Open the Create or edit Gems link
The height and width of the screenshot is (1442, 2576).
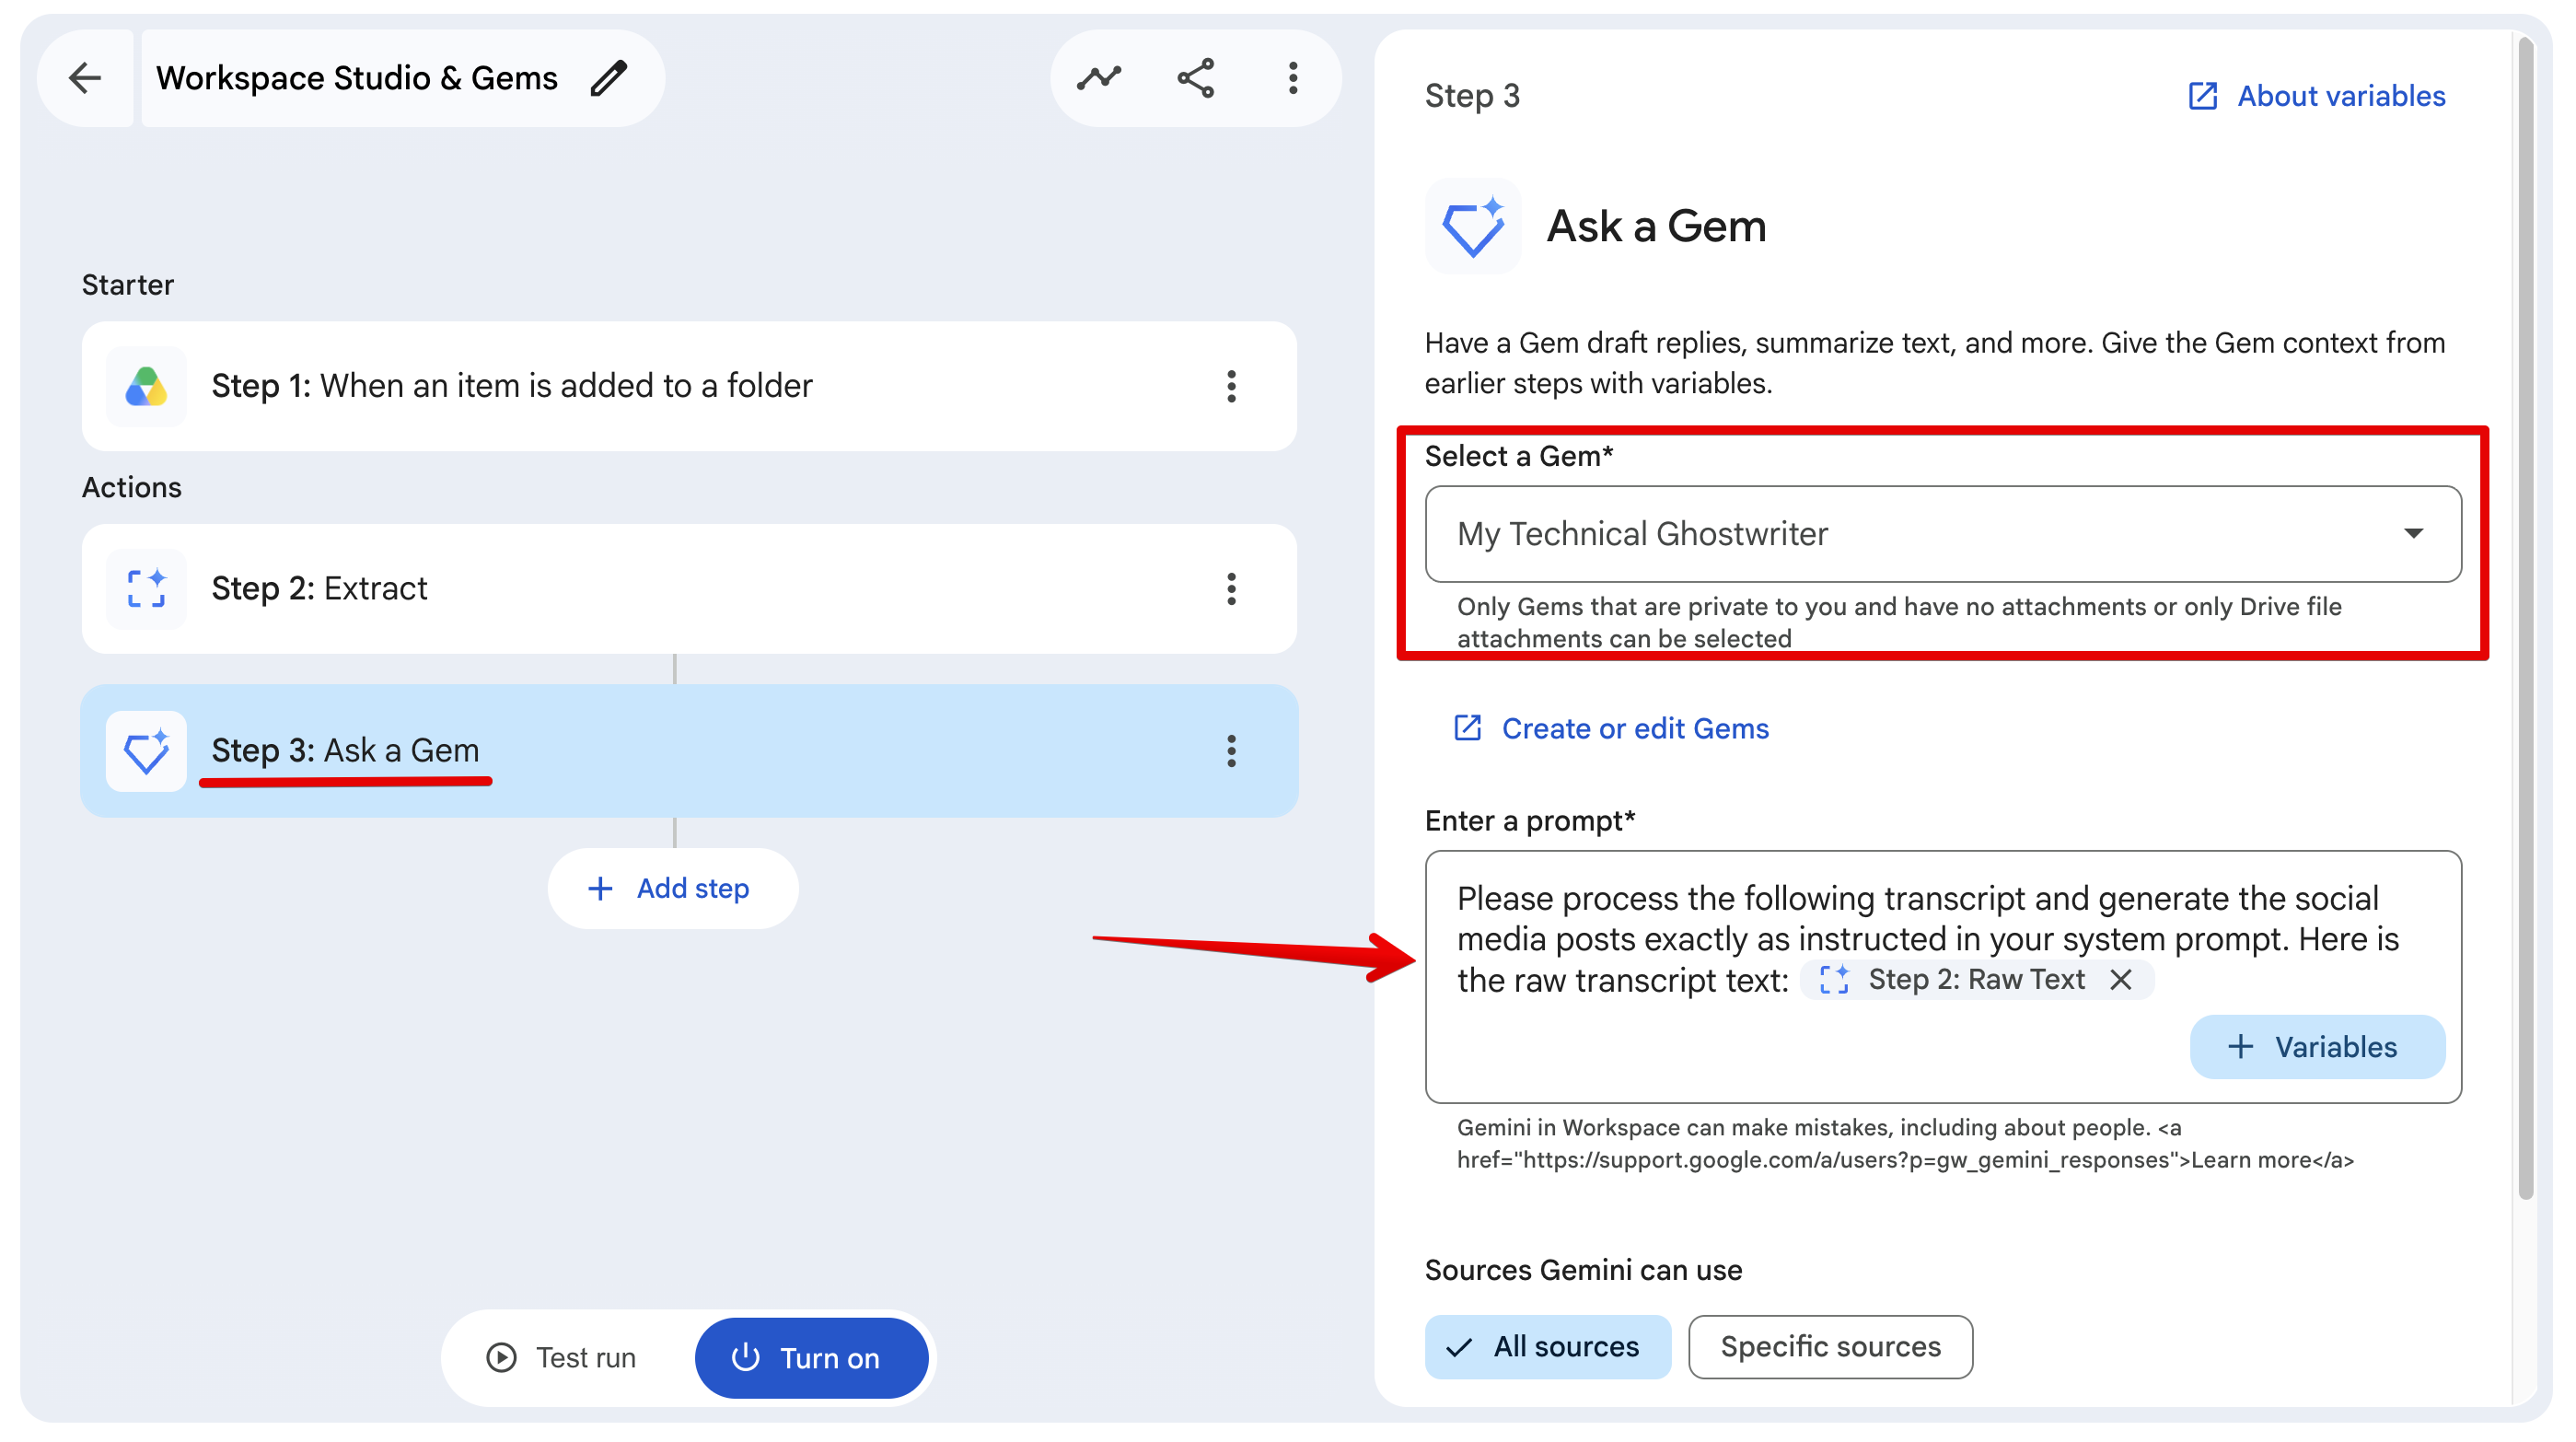(1610, 728)
